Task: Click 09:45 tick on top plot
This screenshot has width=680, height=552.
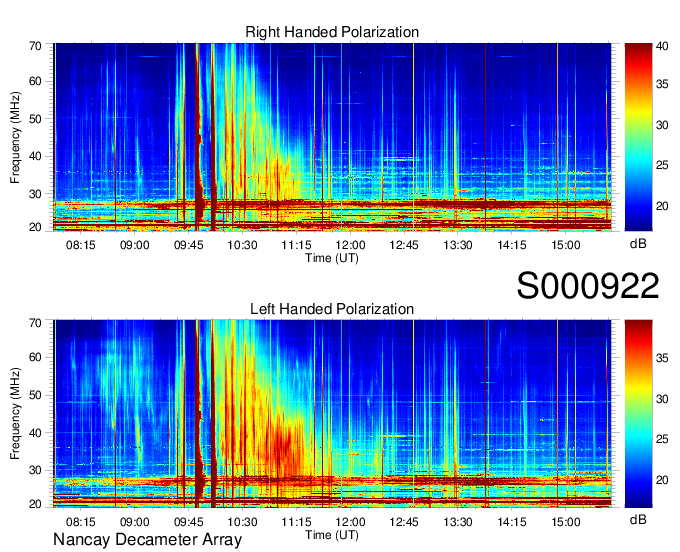Action: pos(189,245)
